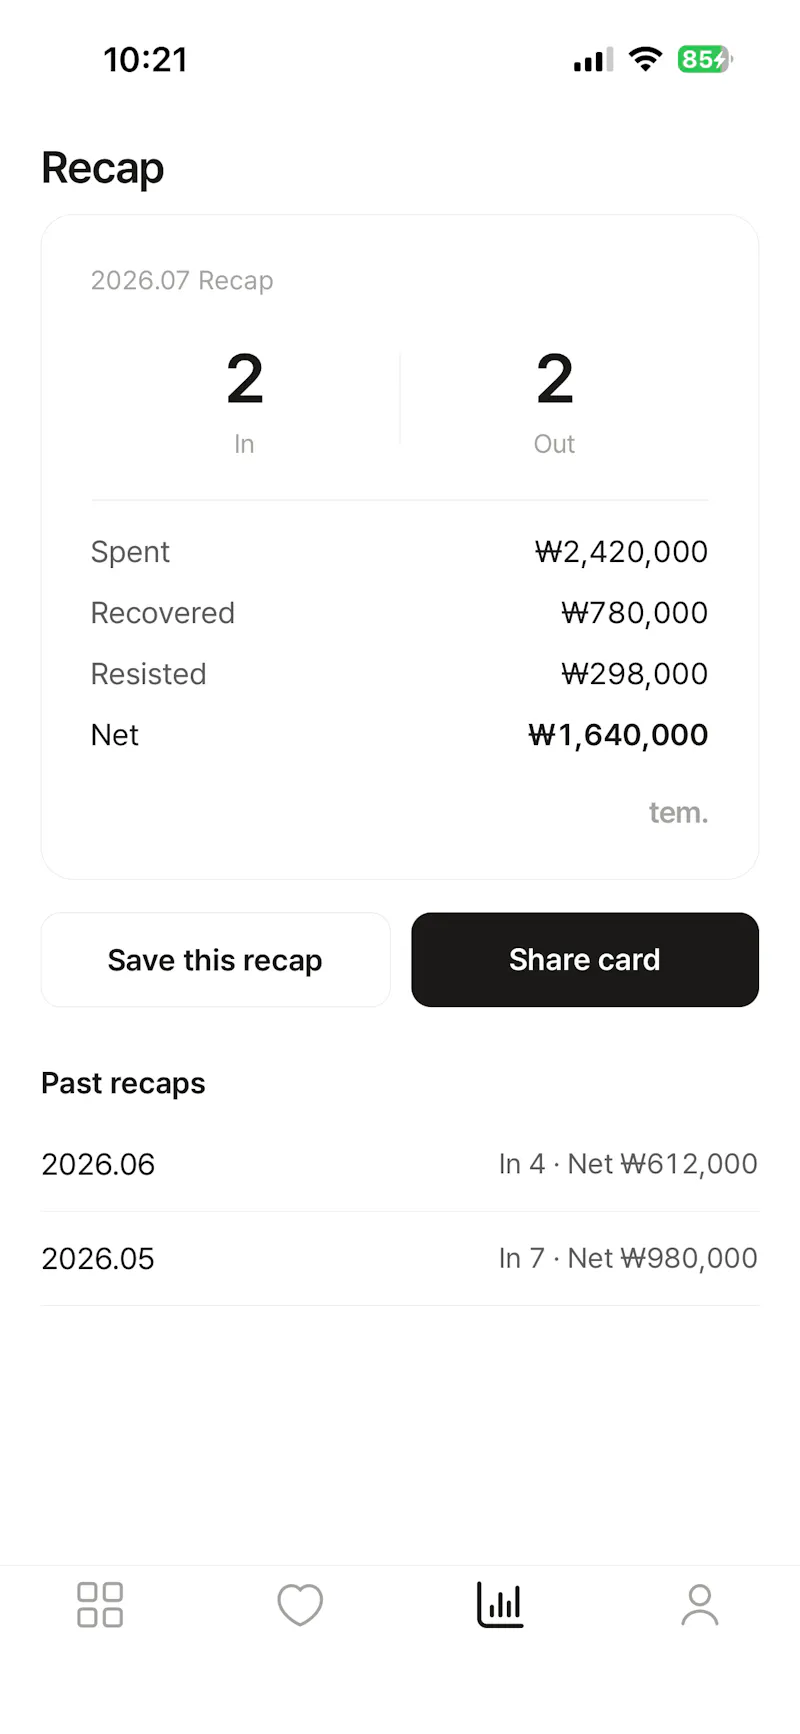Select the Resisted ₩298,000 row
800x1734 pixels.
(400, 674)
